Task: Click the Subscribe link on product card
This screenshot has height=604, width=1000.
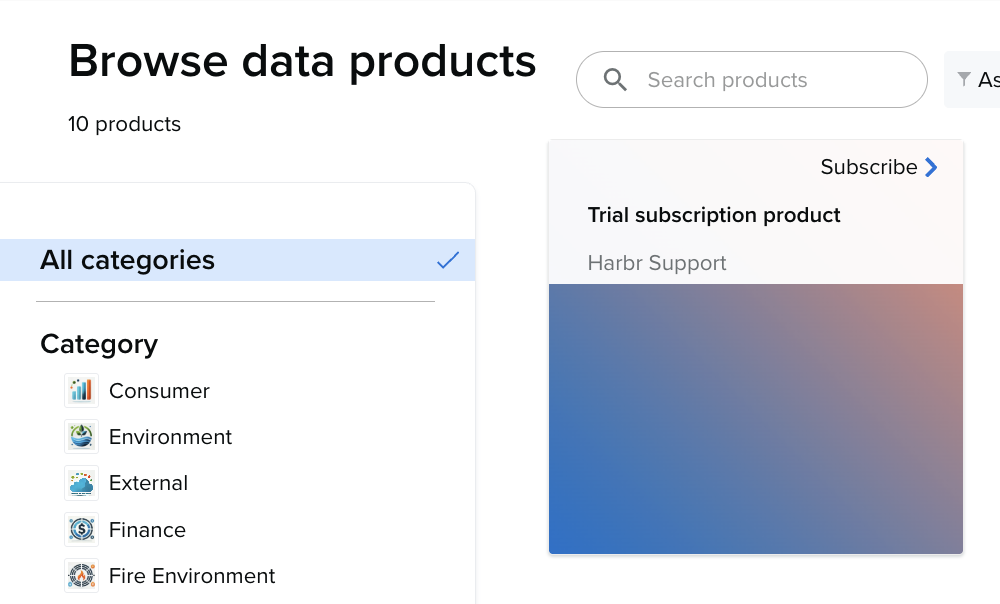Action: coord(868,167)
